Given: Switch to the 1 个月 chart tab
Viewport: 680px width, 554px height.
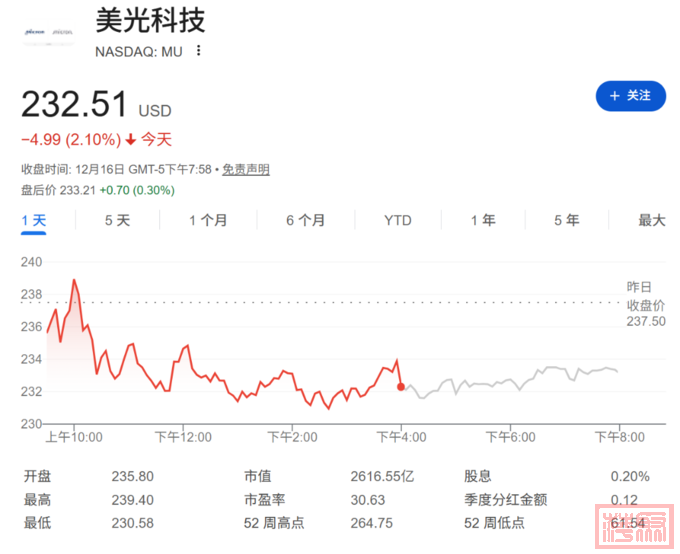Looking at the screenshot, I should [x=208, y=220].
